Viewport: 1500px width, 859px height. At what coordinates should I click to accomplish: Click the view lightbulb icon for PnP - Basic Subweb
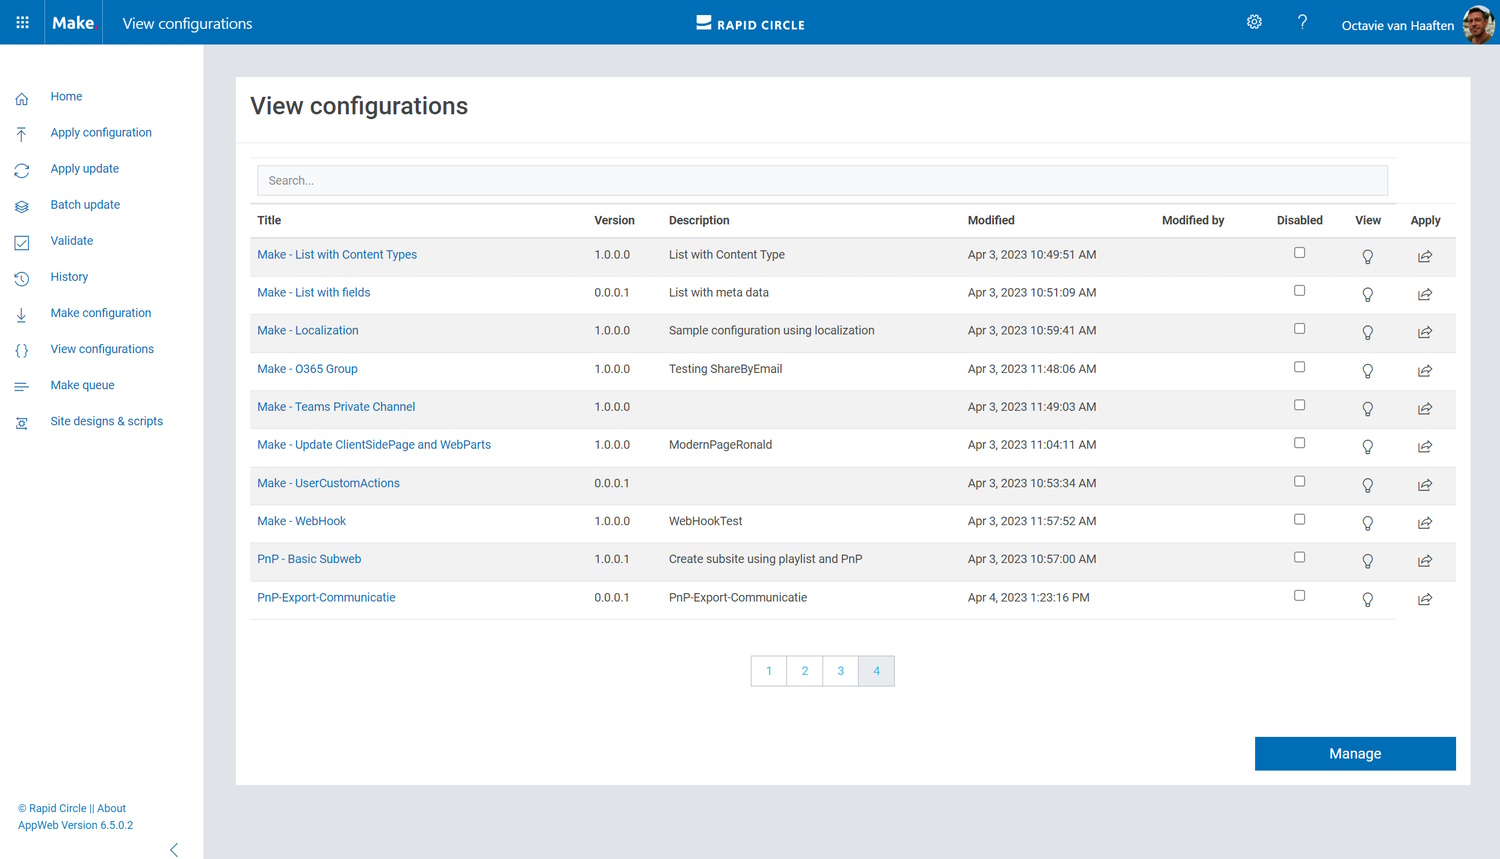(1367, 561)
